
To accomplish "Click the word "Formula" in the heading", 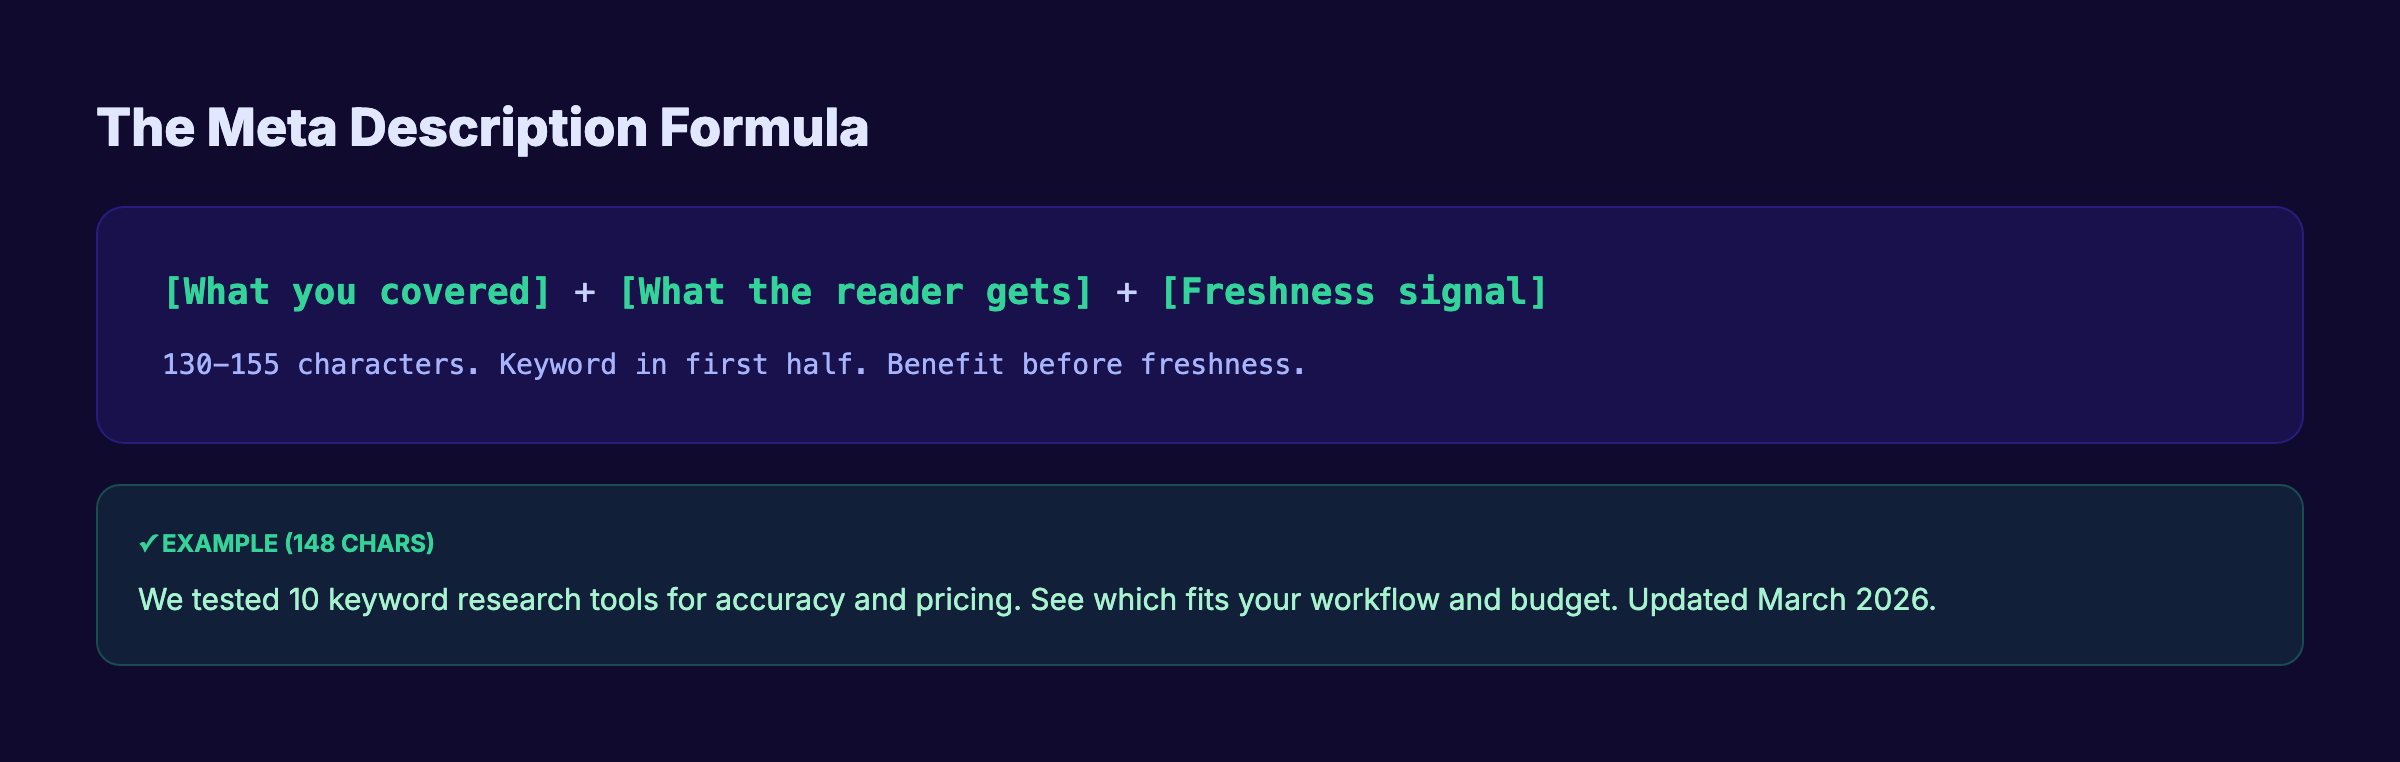I will (x=764, y=128).
